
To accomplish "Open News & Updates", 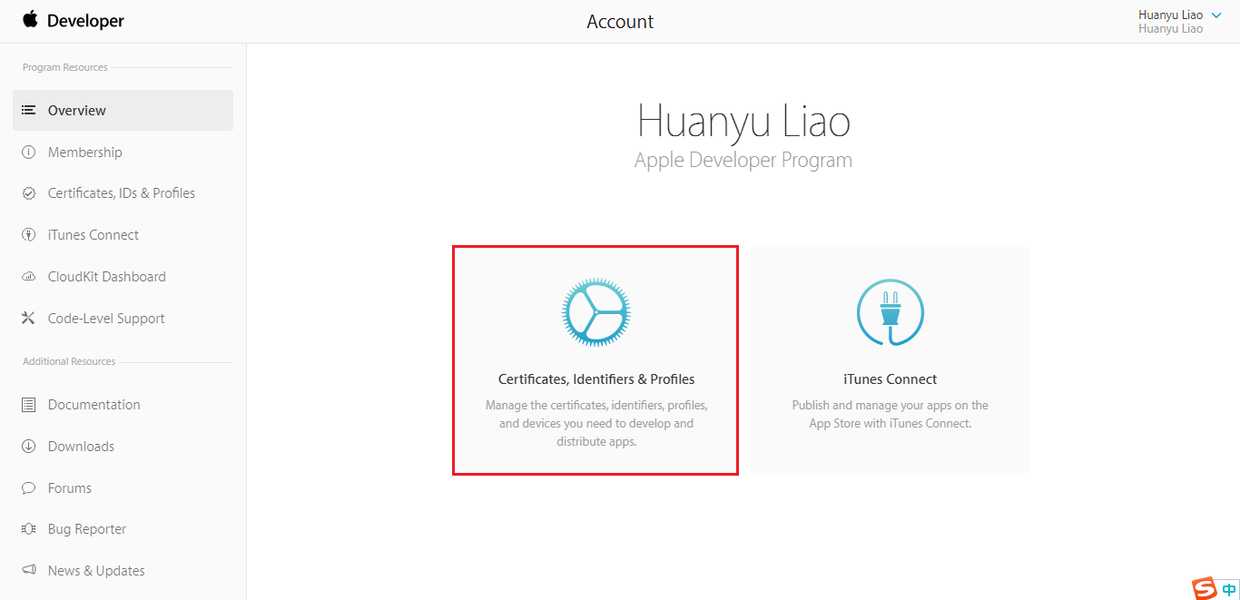I will (96, 571).
